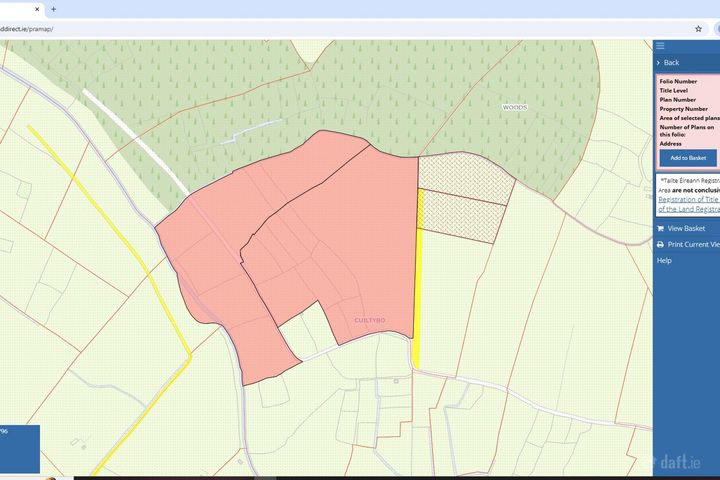Click the lower hatched plot on map
The image size is (720, 480).
(465, 218)
